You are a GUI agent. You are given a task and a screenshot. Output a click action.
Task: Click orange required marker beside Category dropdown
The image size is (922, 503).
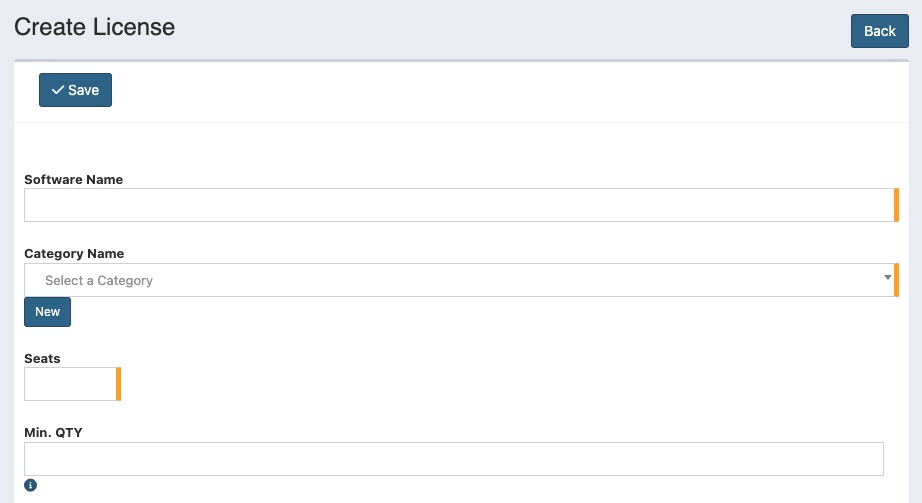pyautogui.click(x=896, y=280)
